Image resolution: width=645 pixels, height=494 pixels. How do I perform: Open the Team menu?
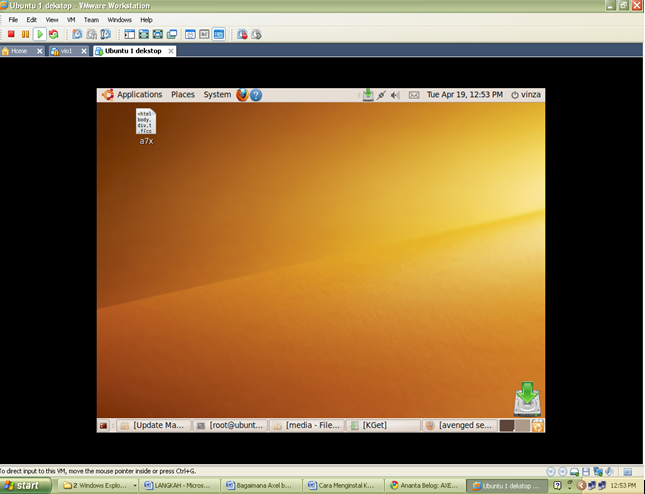click(91, 20)
